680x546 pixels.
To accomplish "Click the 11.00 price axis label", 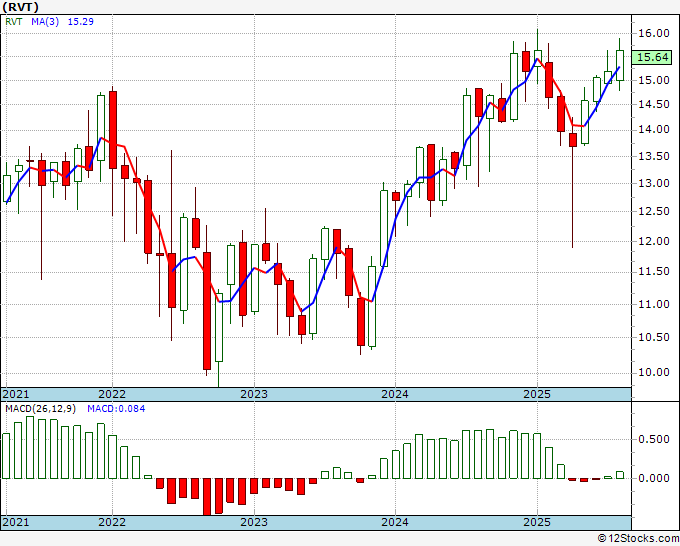I will pos(654,304).
